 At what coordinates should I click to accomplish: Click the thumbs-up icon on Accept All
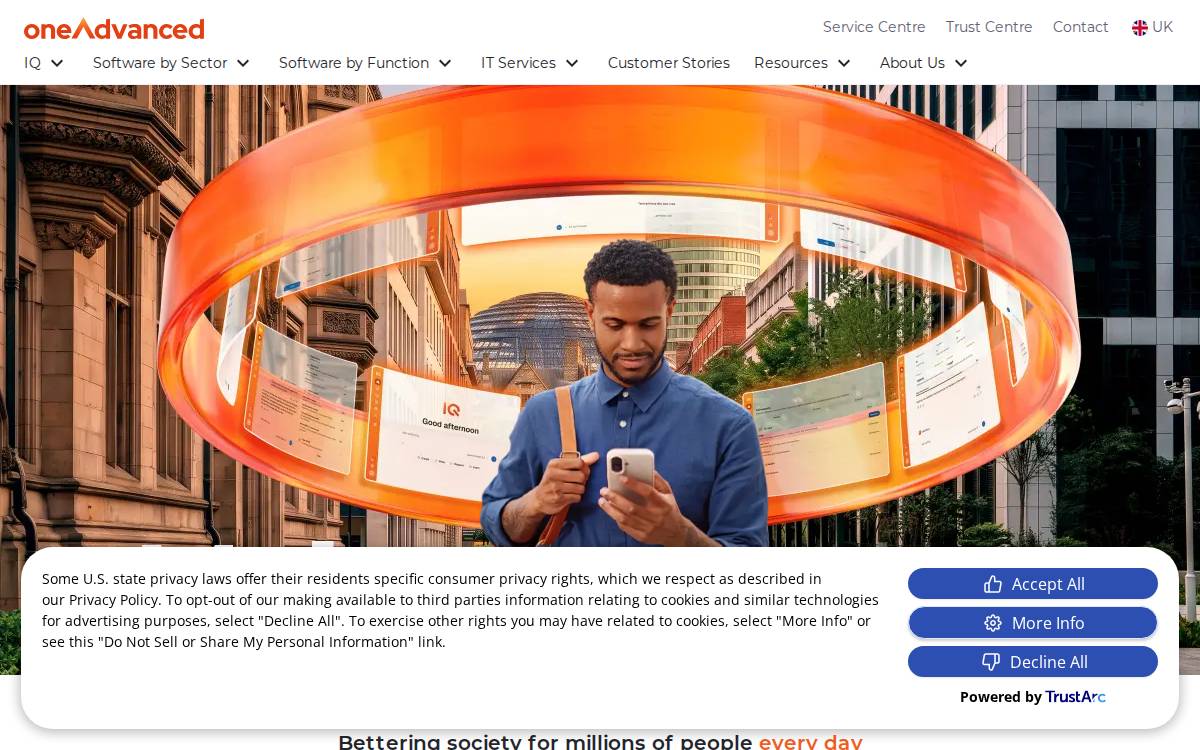tap(993, 584)
